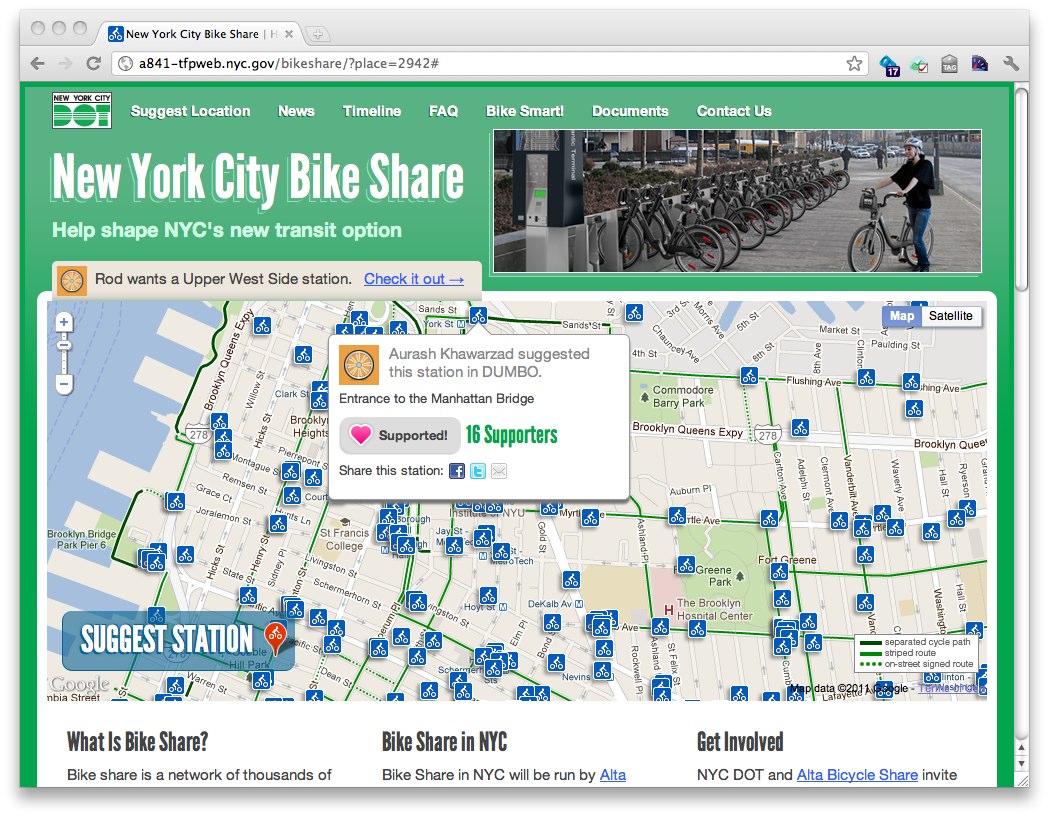The height and width of the screenshot is (817, 1049).
Task: Click the NYC DOT logo
Action: (x=82, y=110)
